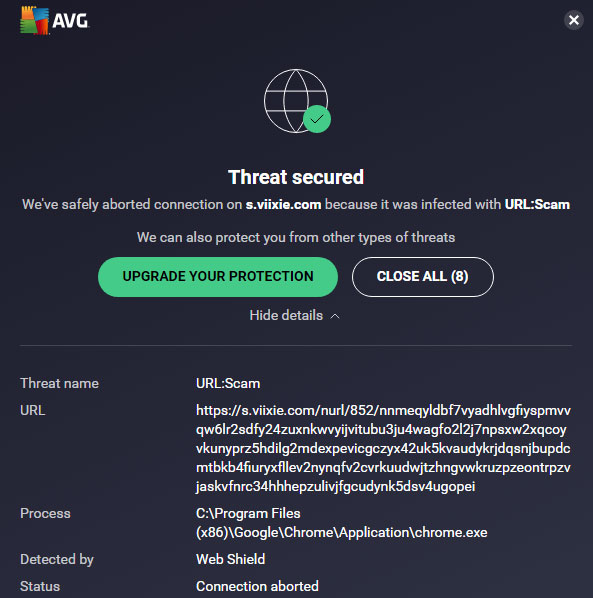Click Upgrade Your Protection button
This screenshot has width=593, height=598.
[218, 277]
